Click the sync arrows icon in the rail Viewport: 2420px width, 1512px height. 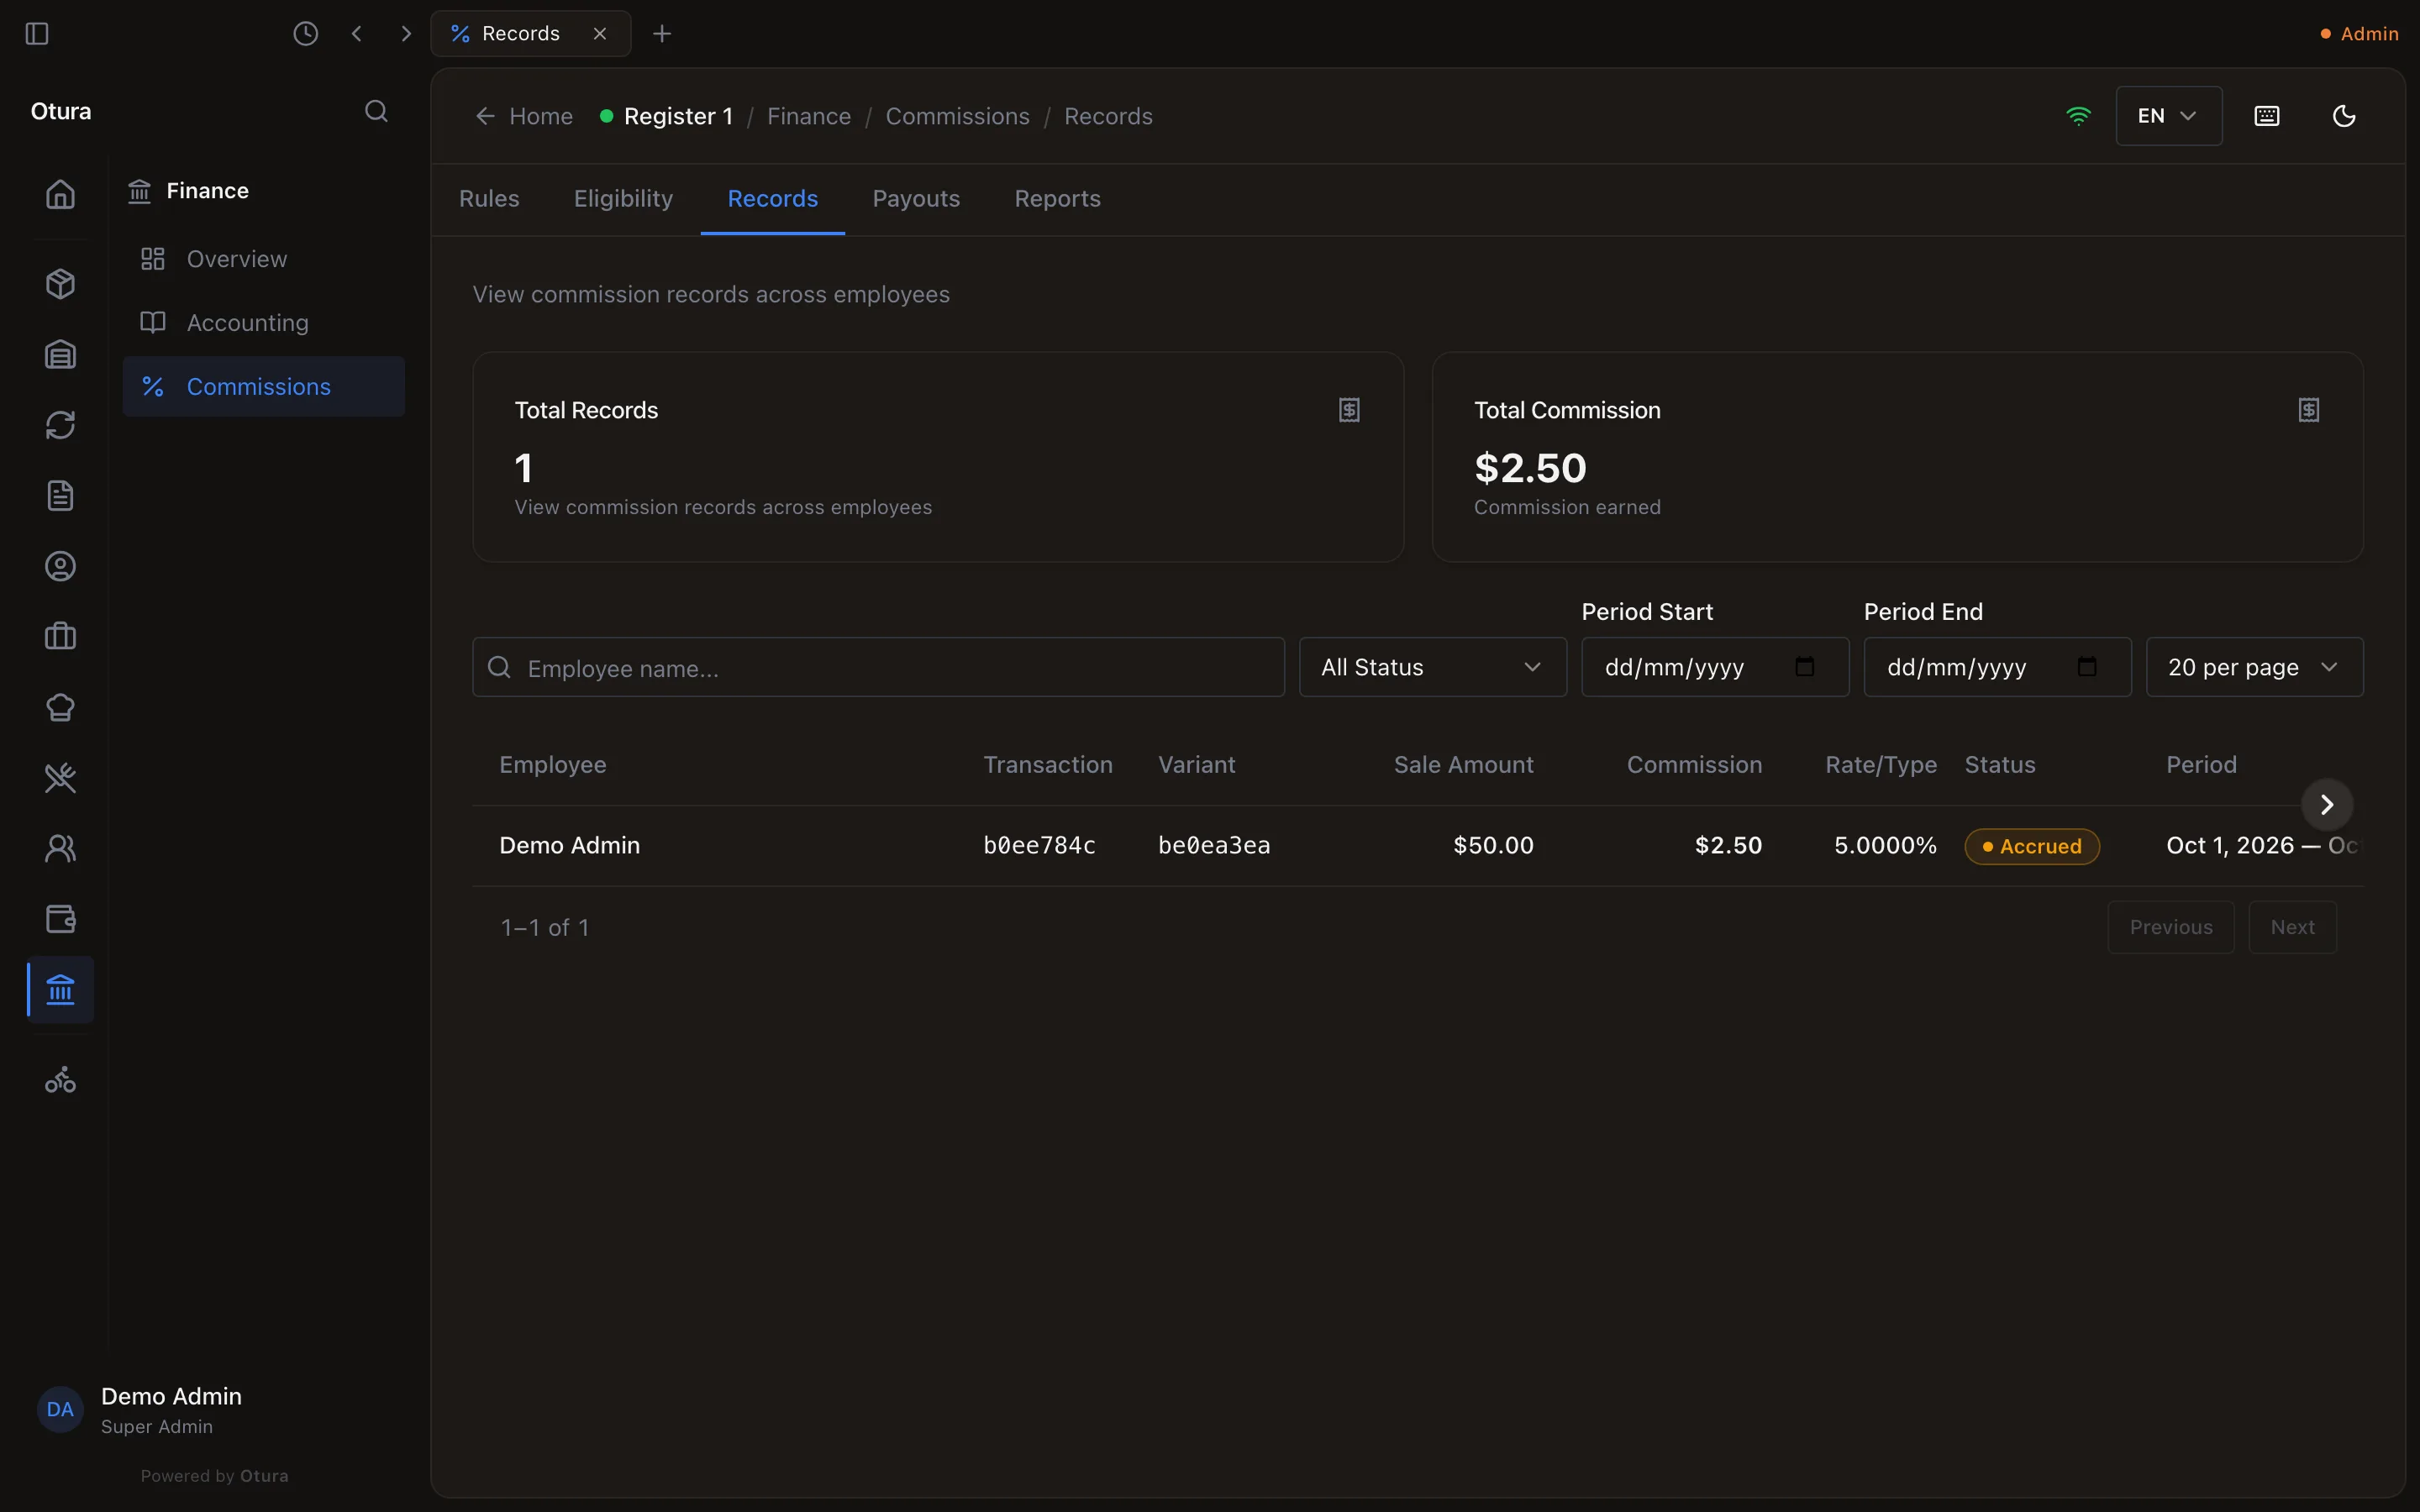click(61, 425)
